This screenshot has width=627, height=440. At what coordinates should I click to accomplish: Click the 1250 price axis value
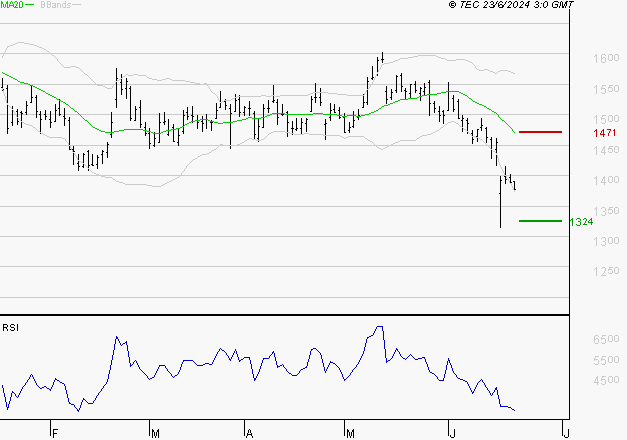[x=606, y=271]
